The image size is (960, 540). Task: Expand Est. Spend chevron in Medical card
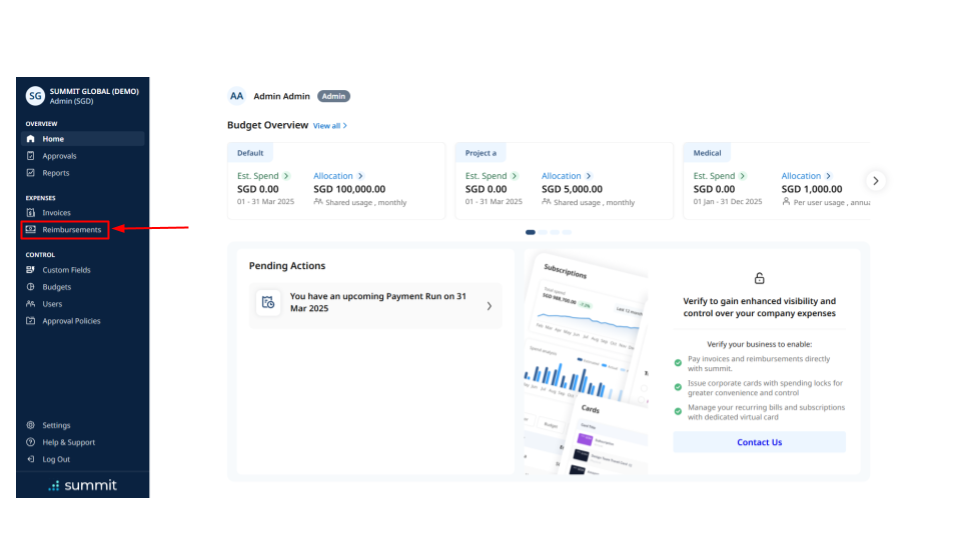tap(742, 176)
